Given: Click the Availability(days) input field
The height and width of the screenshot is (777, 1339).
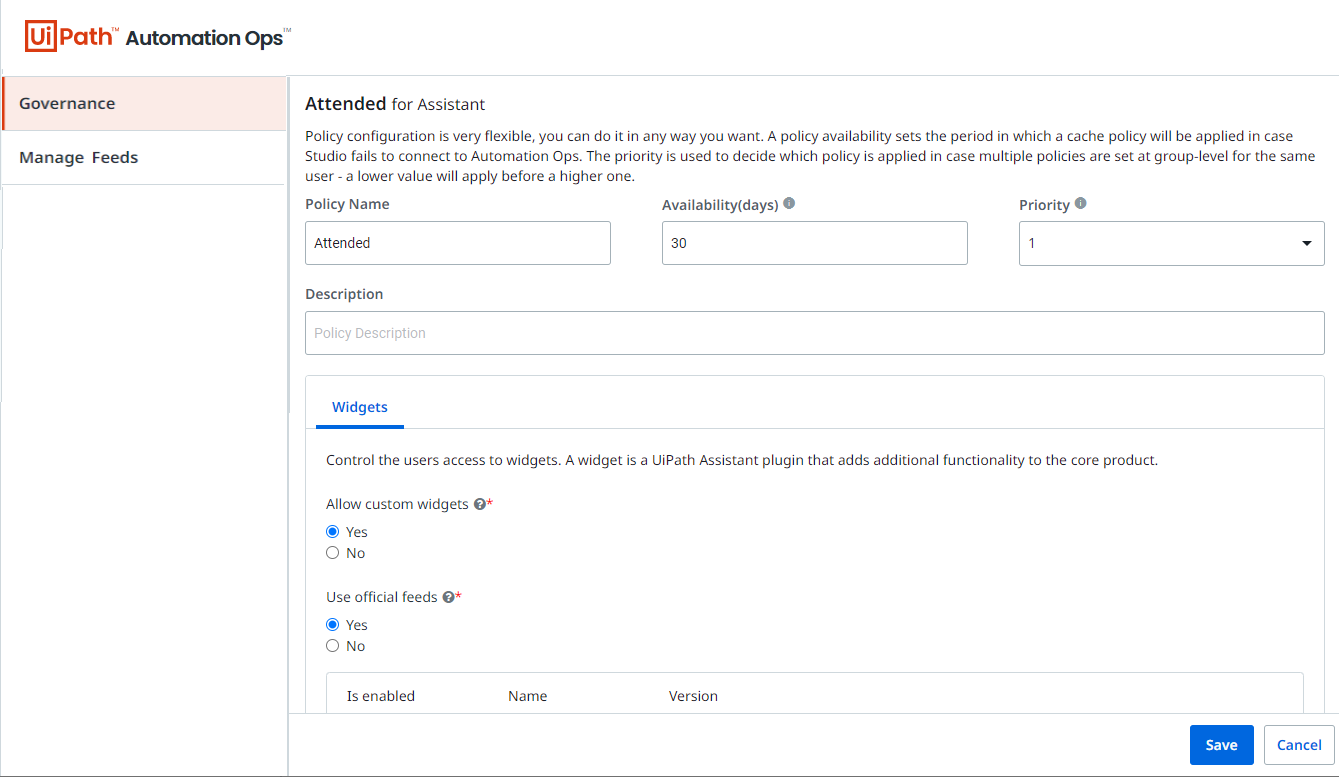Looking at the screenshot, I should (x=815, y=243).
